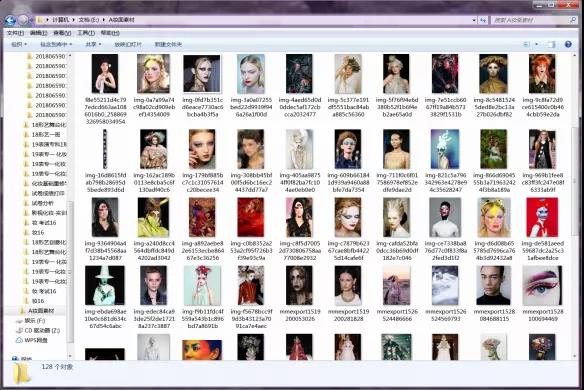
Task: Click the 新建文件夹 button
Action: 168,44
